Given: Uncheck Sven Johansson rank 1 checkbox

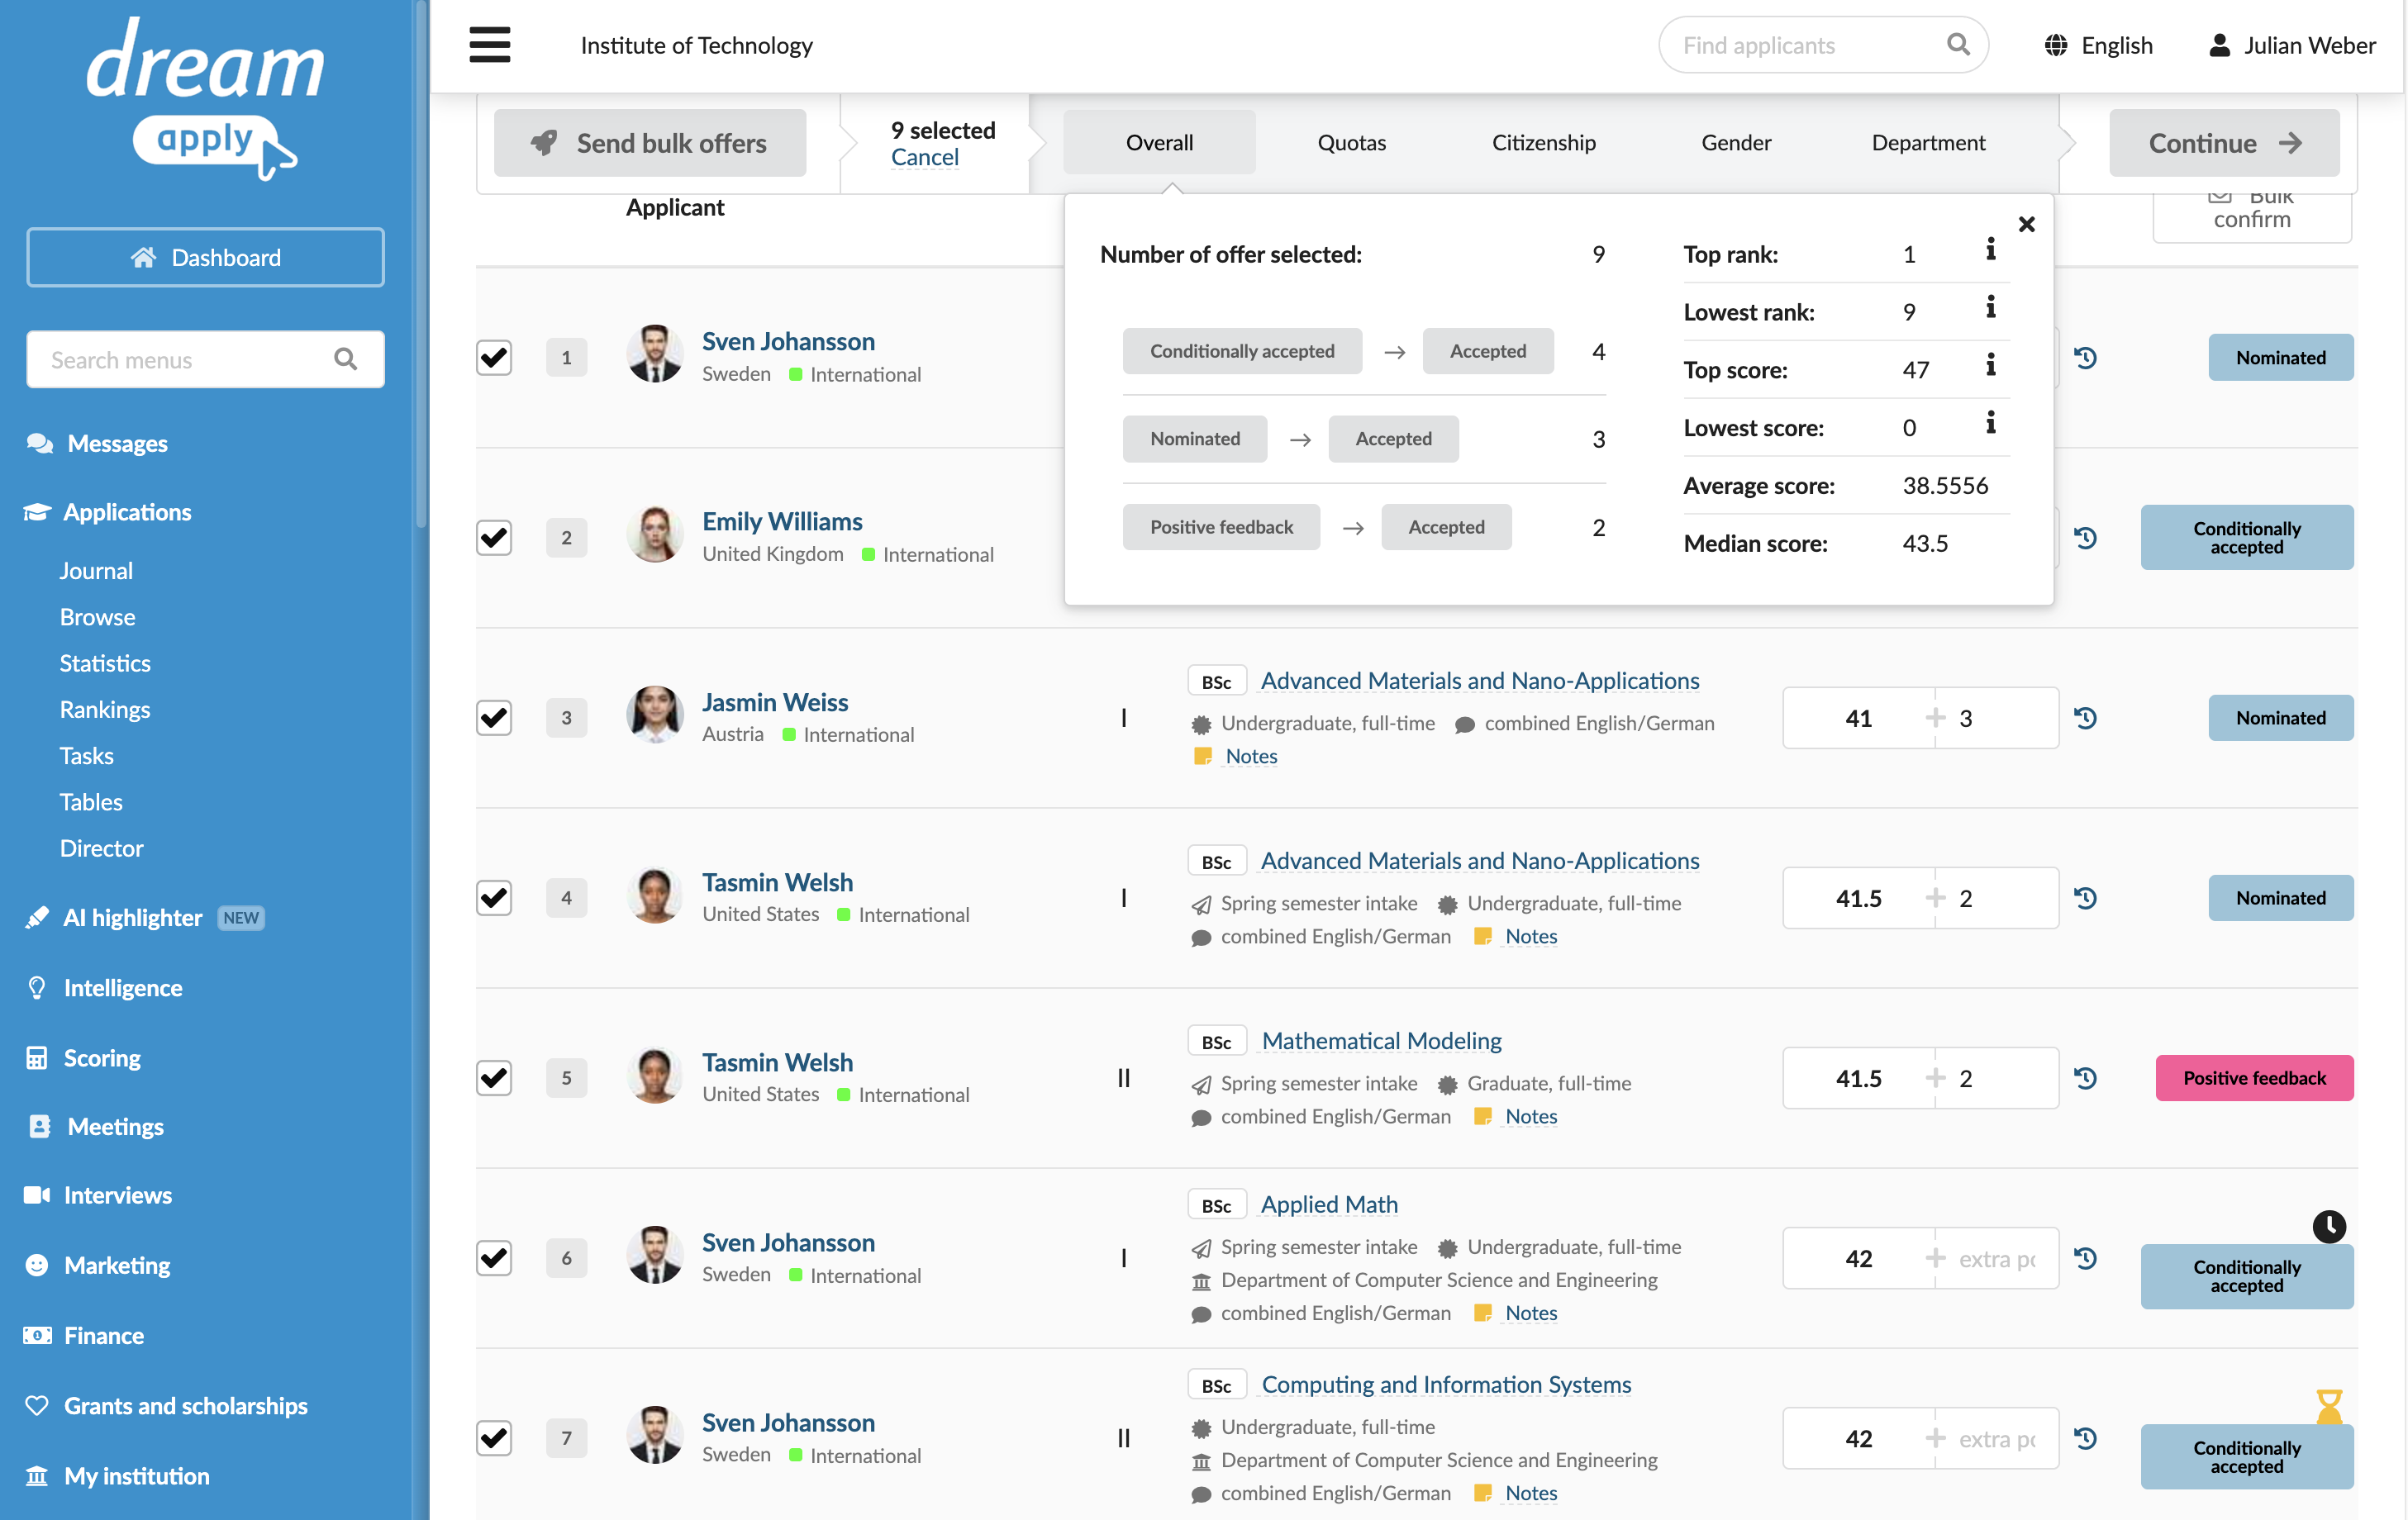Looking at the screenshot, I should pos(494,357).
